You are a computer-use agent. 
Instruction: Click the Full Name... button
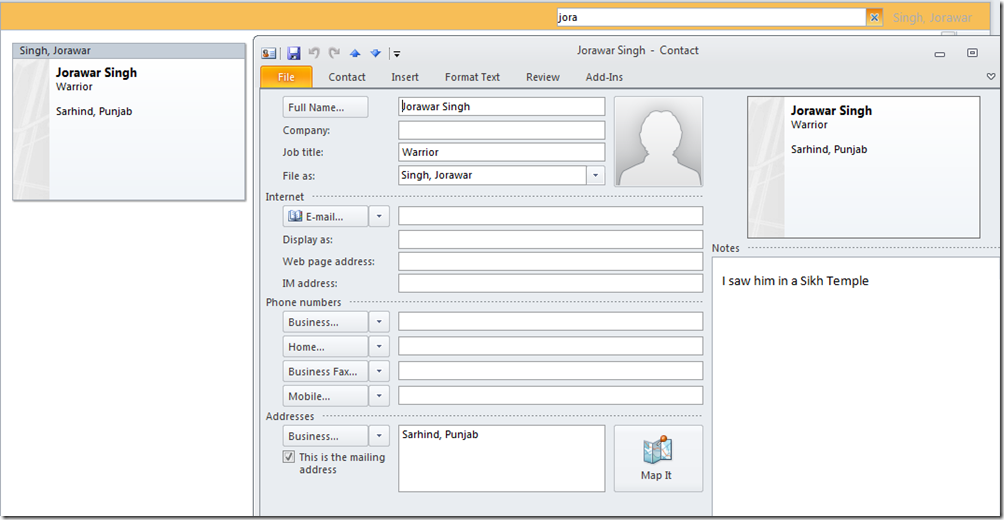[325, 107]
